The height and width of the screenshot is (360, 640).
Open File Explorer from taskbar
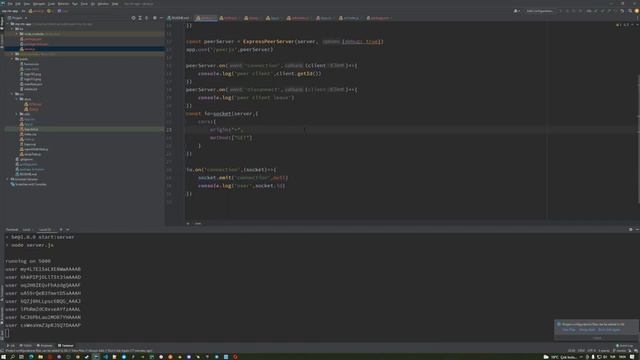(40, 357)
